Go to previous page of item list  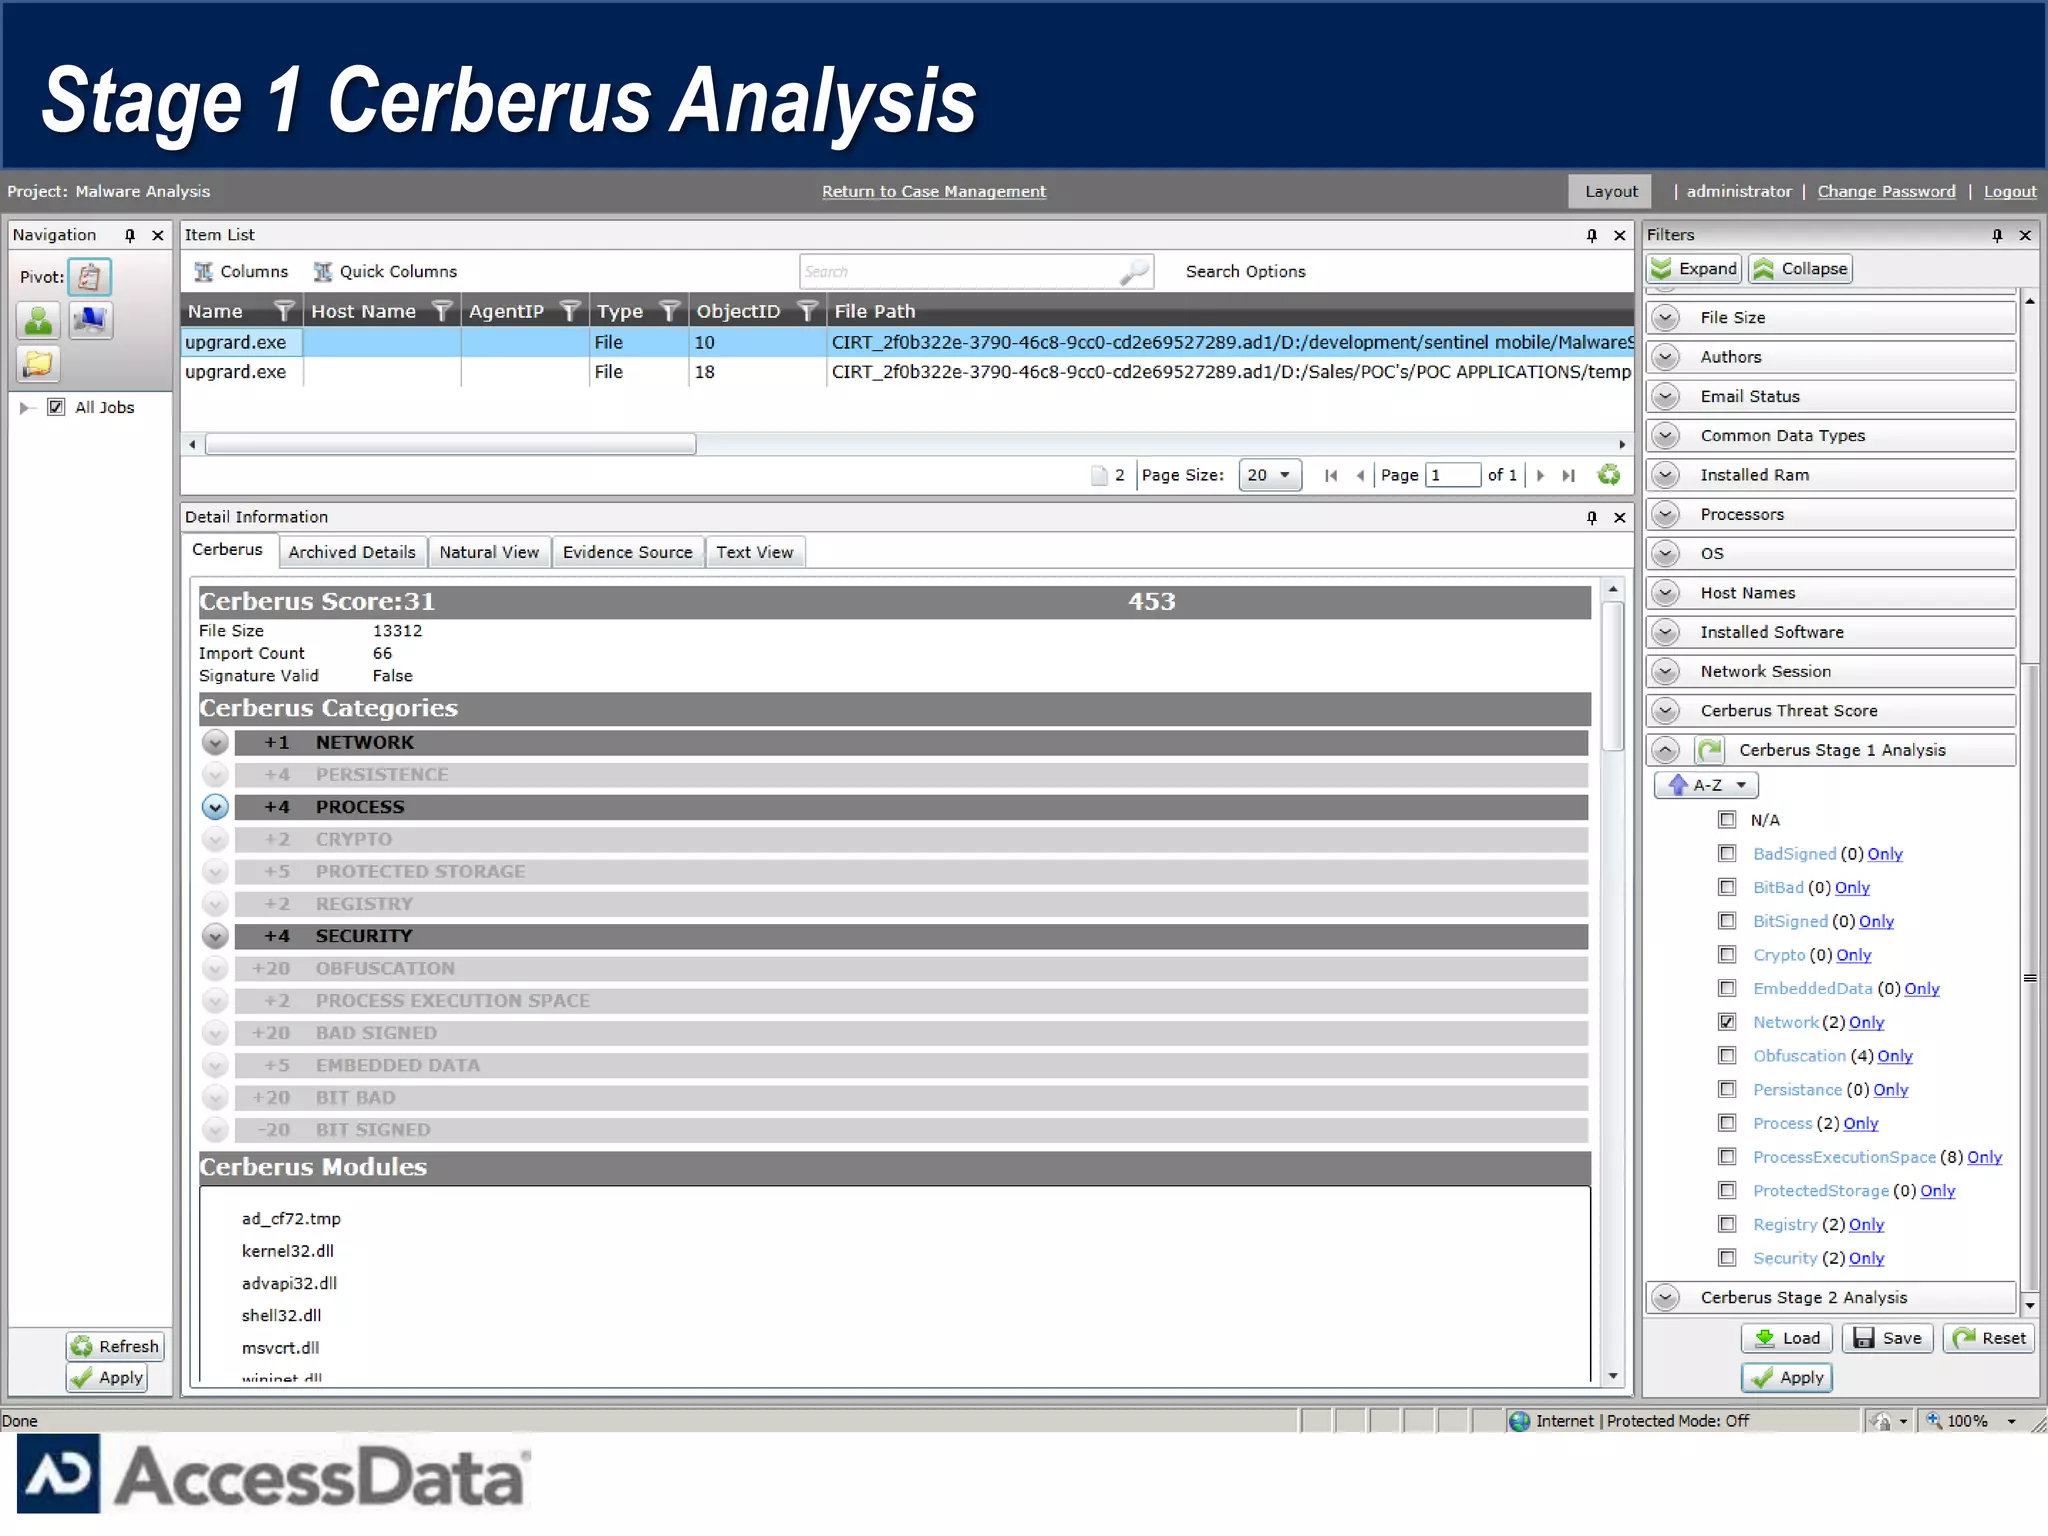click(x=1360, y=475)
